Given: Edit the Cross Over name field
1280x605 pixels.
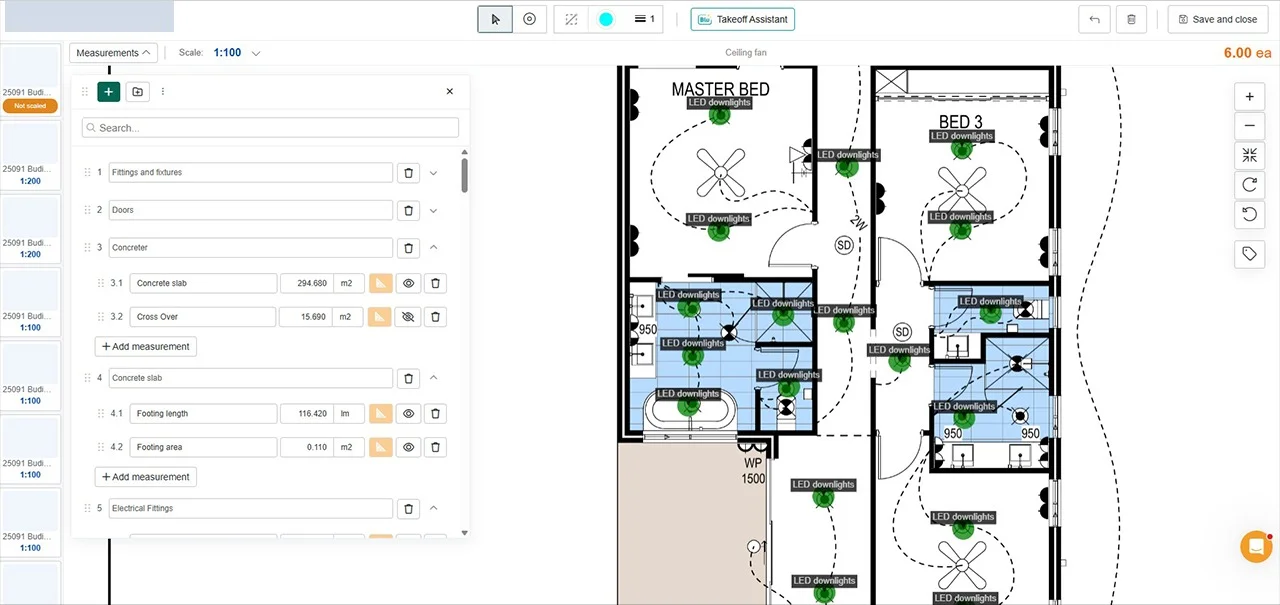Looking at the screenshot, I should pos(203,317).
